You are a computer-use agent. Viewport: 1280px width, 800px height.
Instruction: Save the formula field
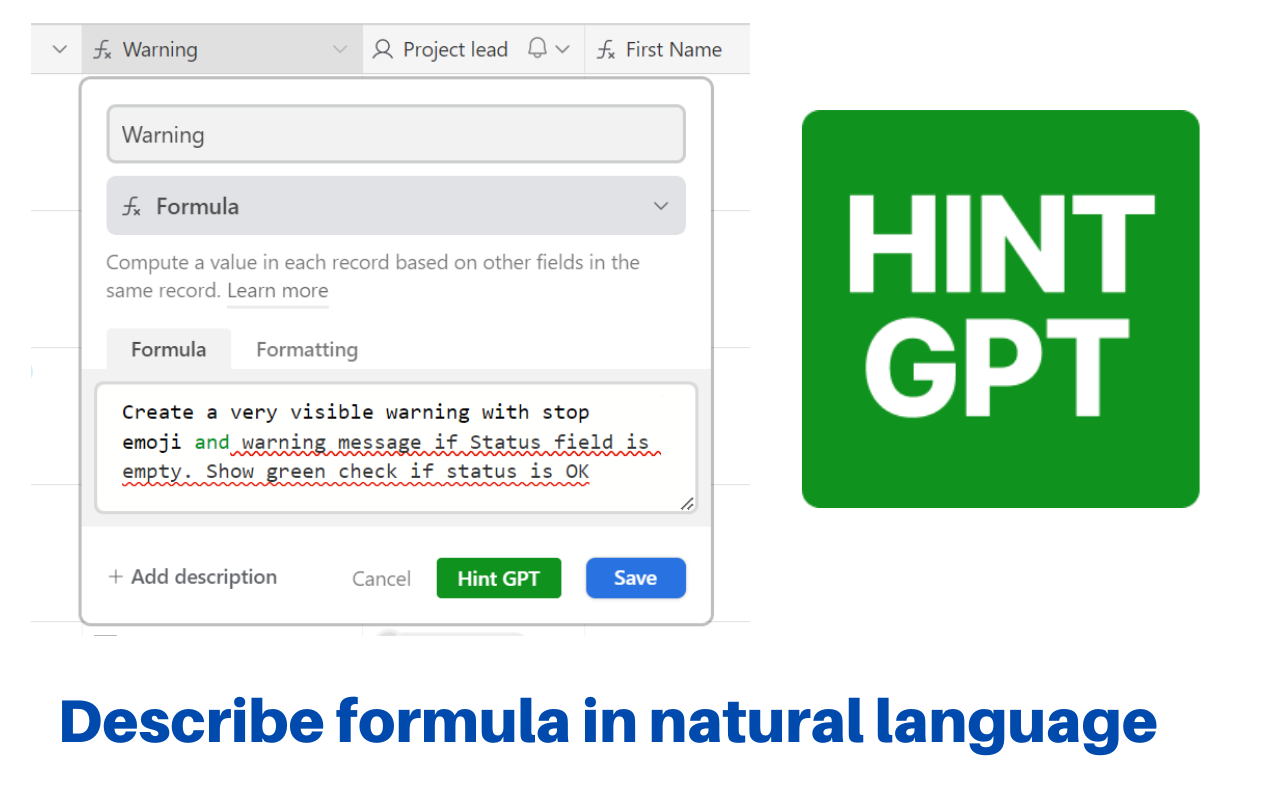tap(635, 578)
